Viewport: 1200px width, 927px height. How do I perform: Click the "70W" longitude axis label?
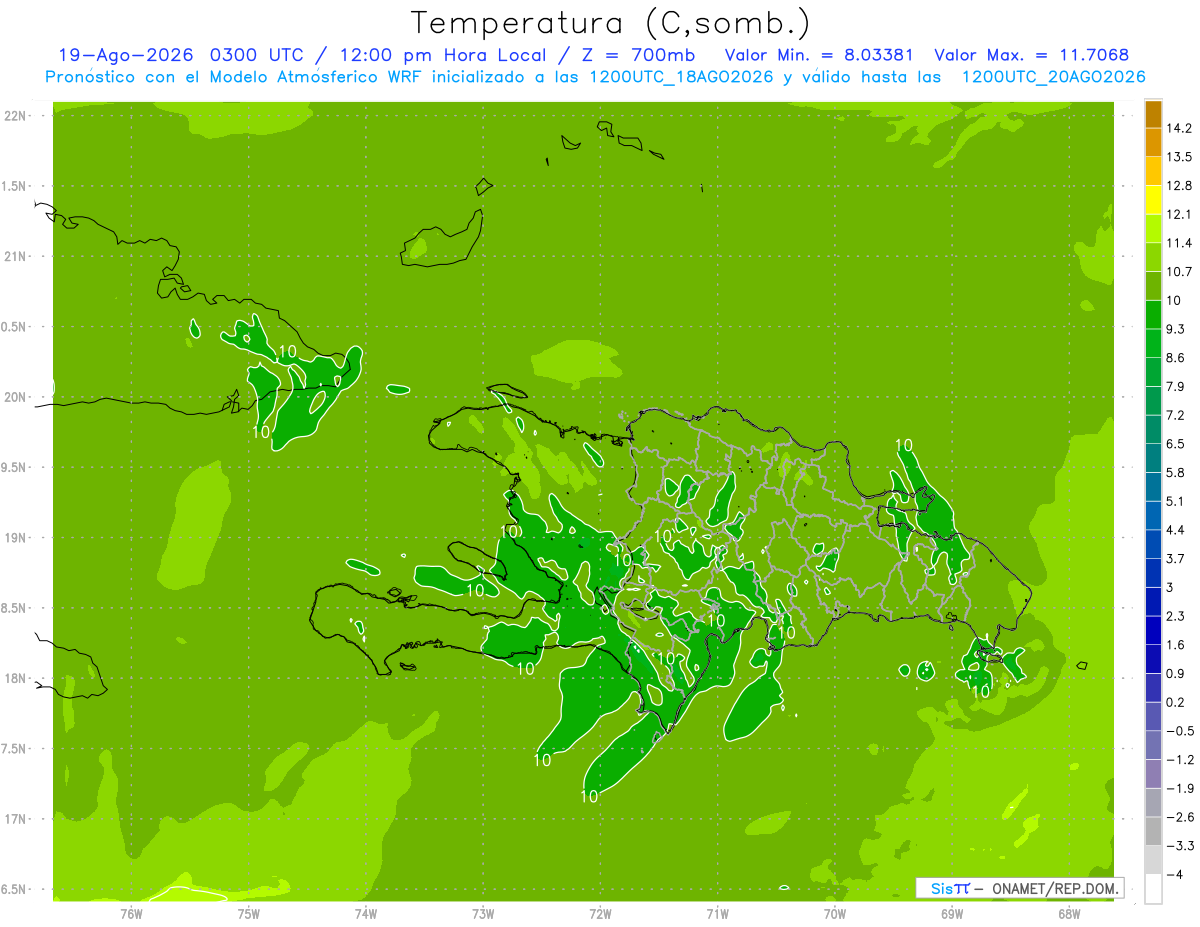834,914
